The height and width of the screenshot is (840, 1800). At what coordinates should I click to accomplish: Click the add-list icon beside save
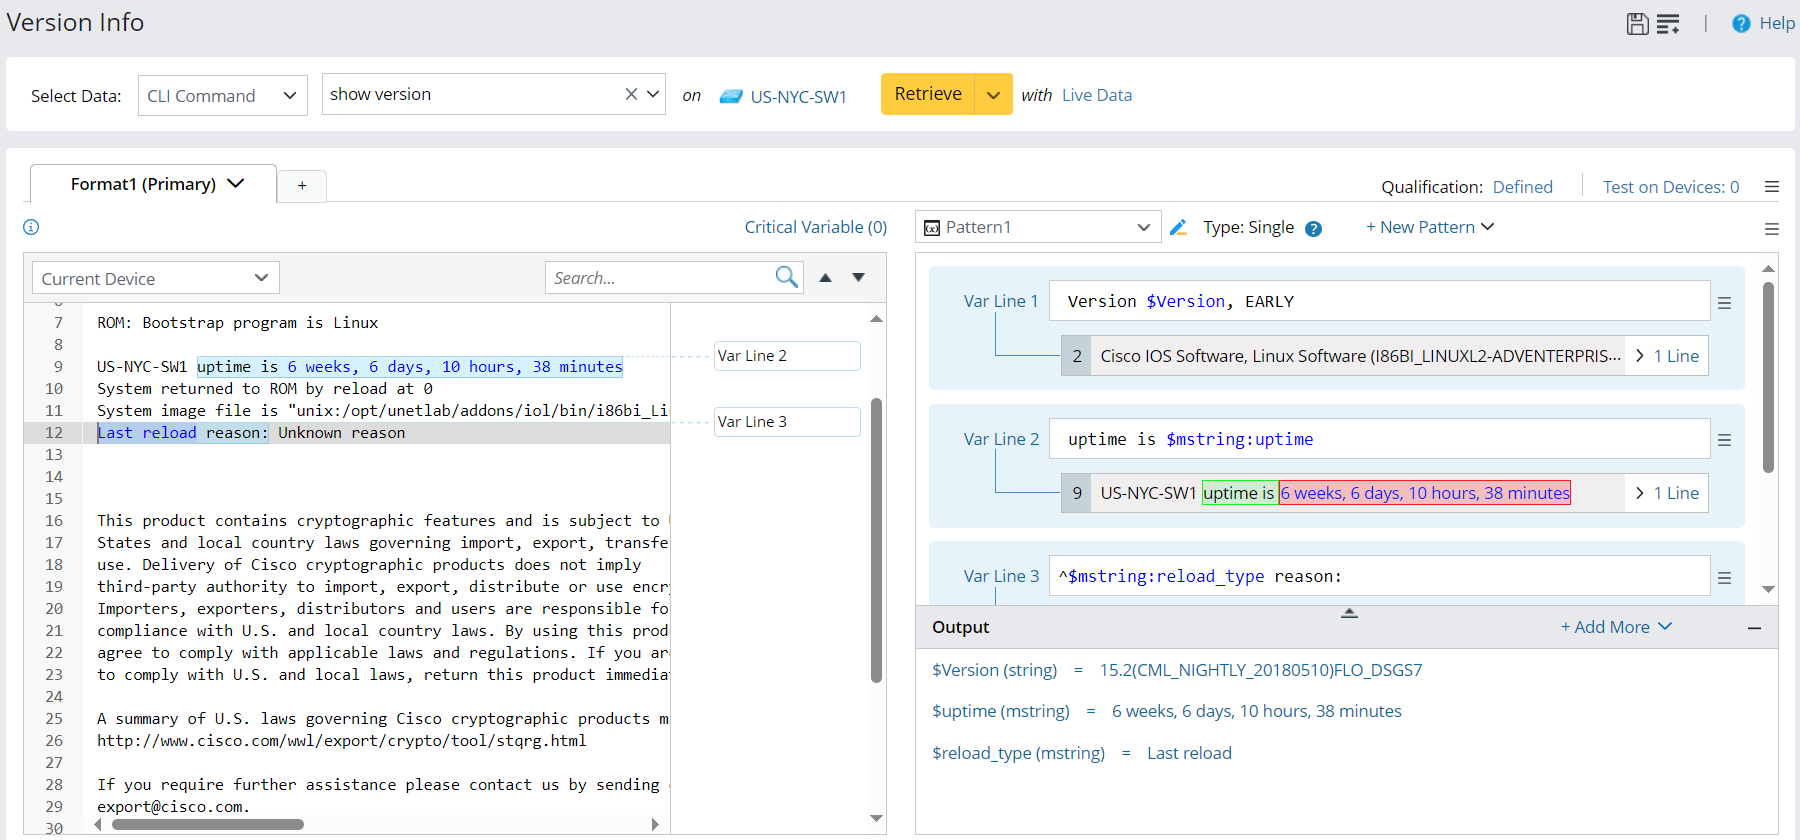pyautogui.click(x=1668, y=24)
